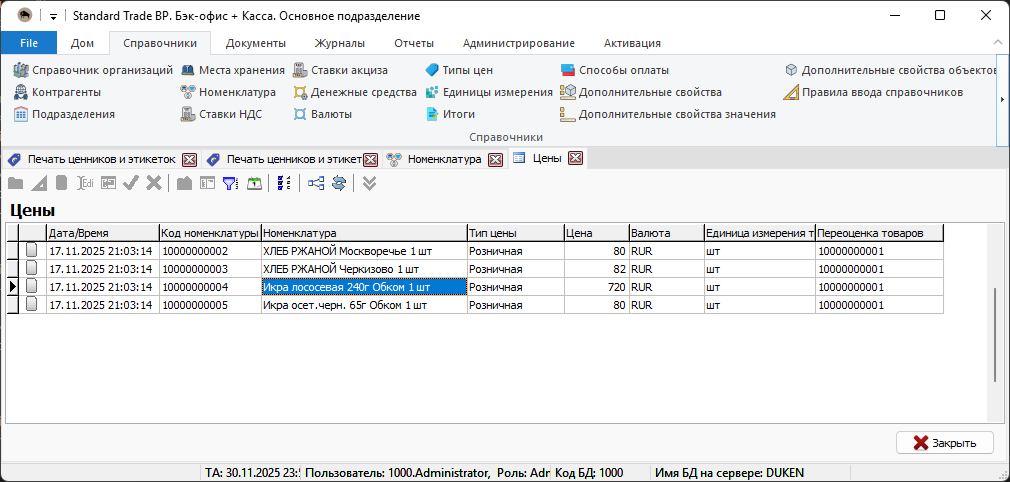Open the File menu
1010x482 pixels.
[29, 43]
